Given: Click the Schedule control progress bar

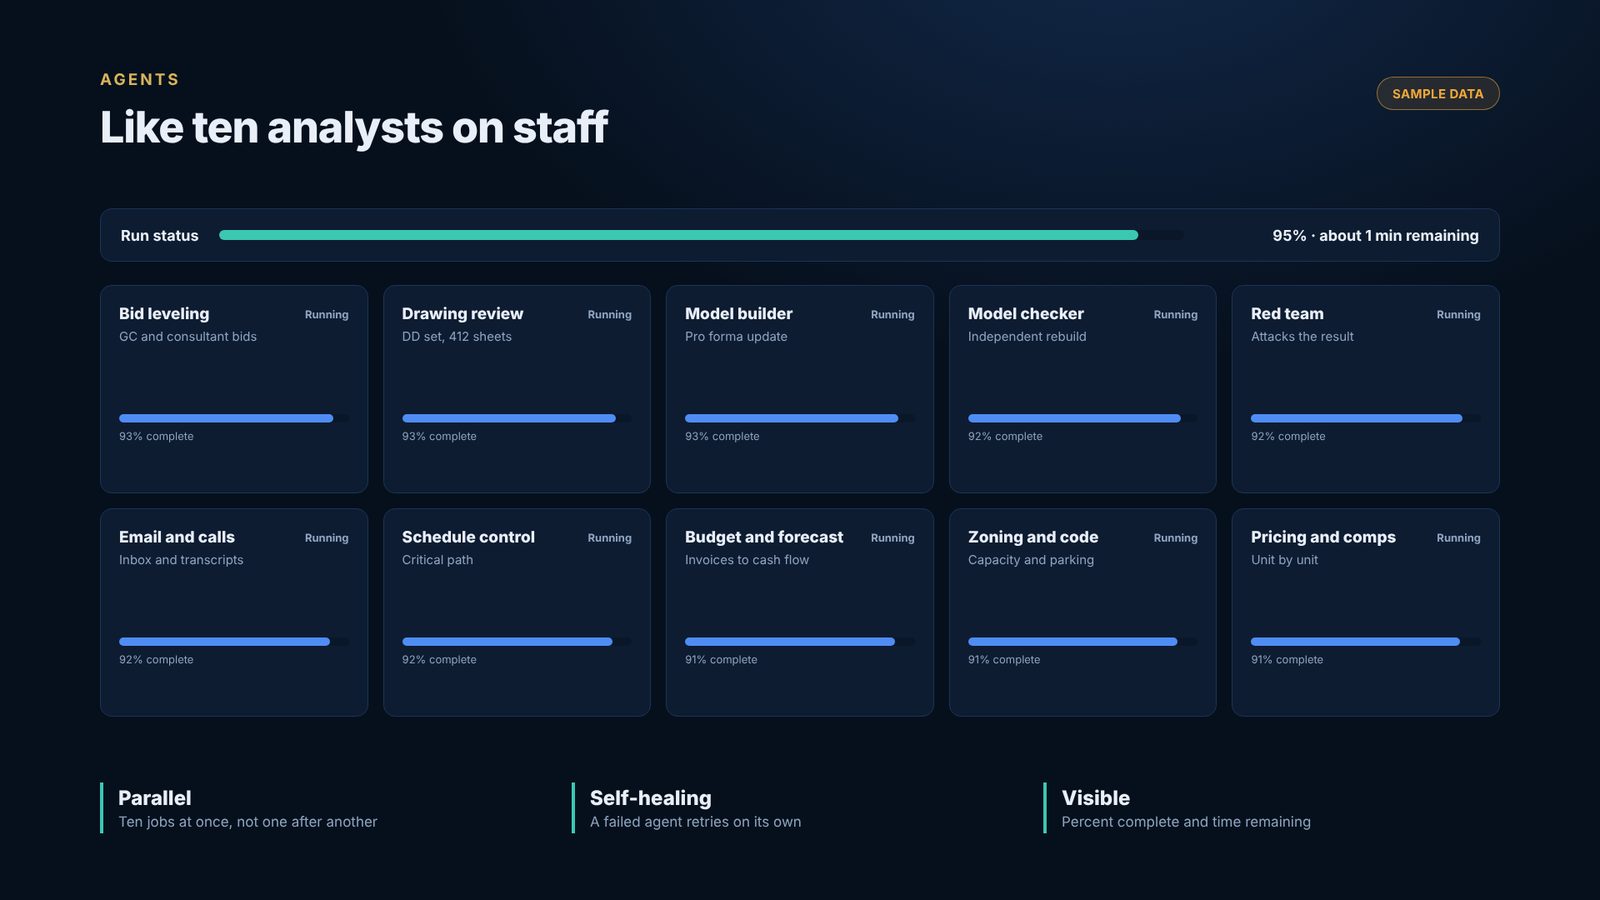Looking at the screenshot, I should click(x=517, y=641).
